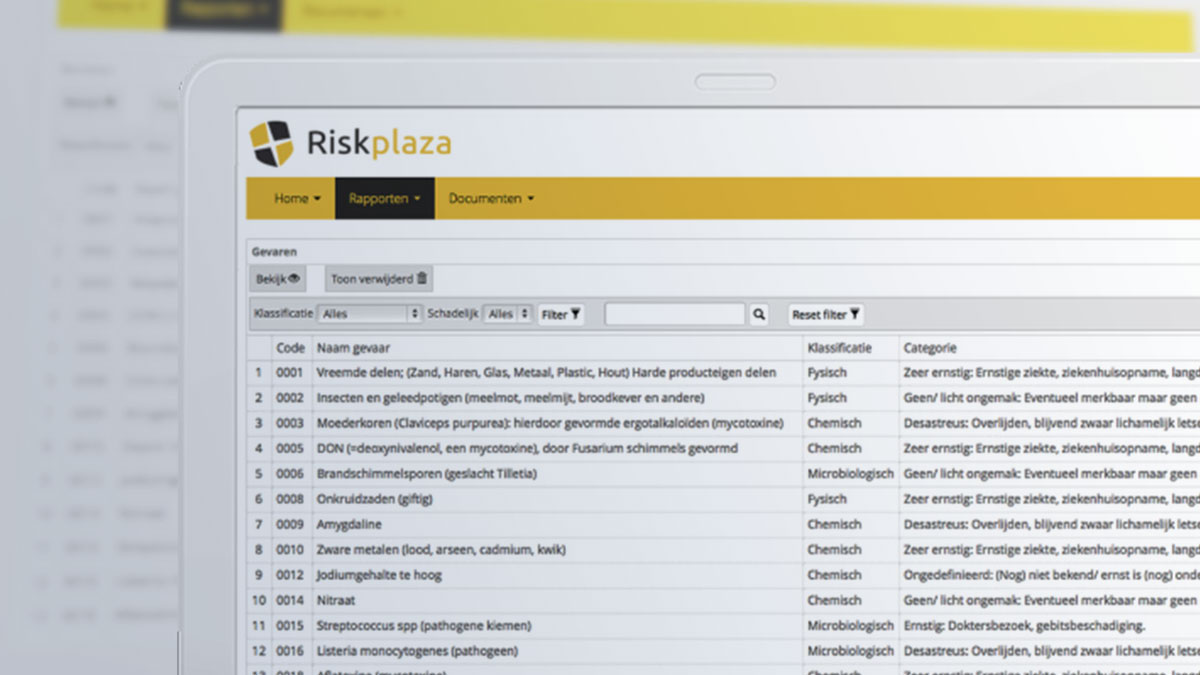Select the Listeria monocytogenes row
Viewport: 1200px width, 675px height.
coord(420,650)
